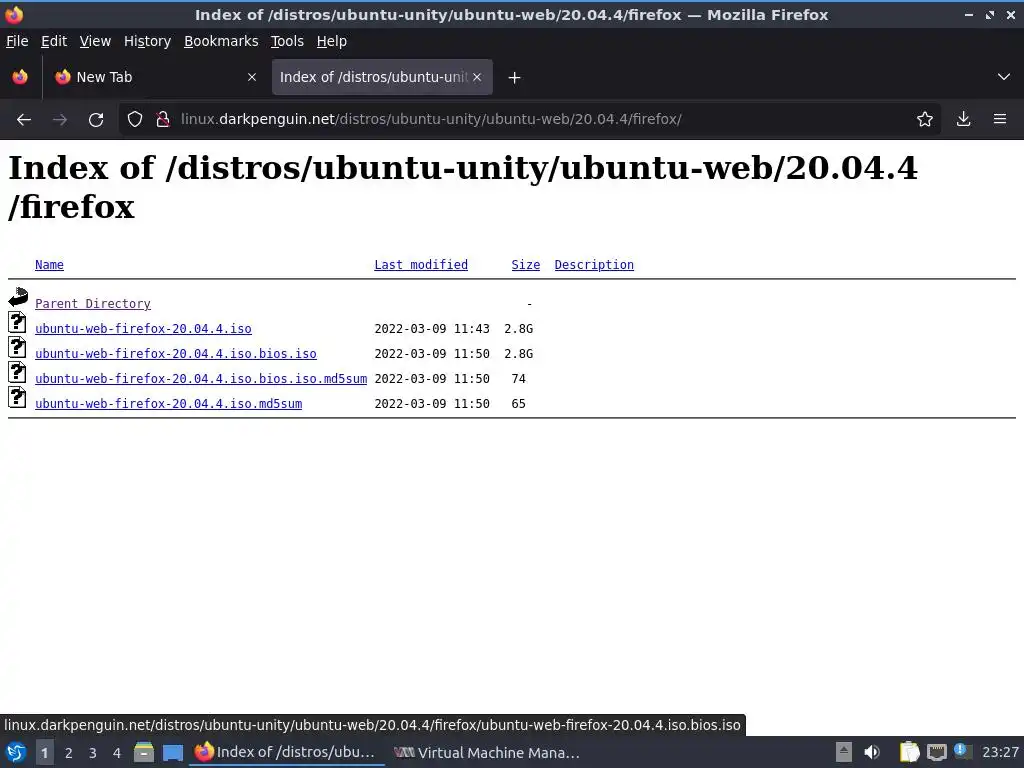
Task: Open the Downloads panel
Action: pos(963,120)
